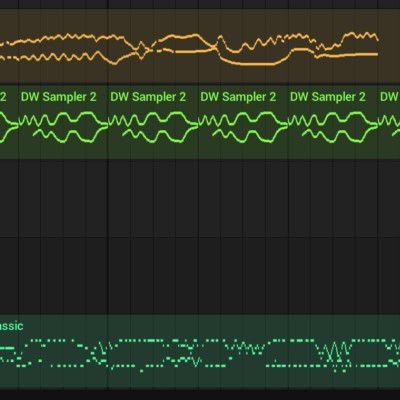Viewport: 400px width, 400px height.
Task: Select the Classic pattern clip name label
Action: 11,326
